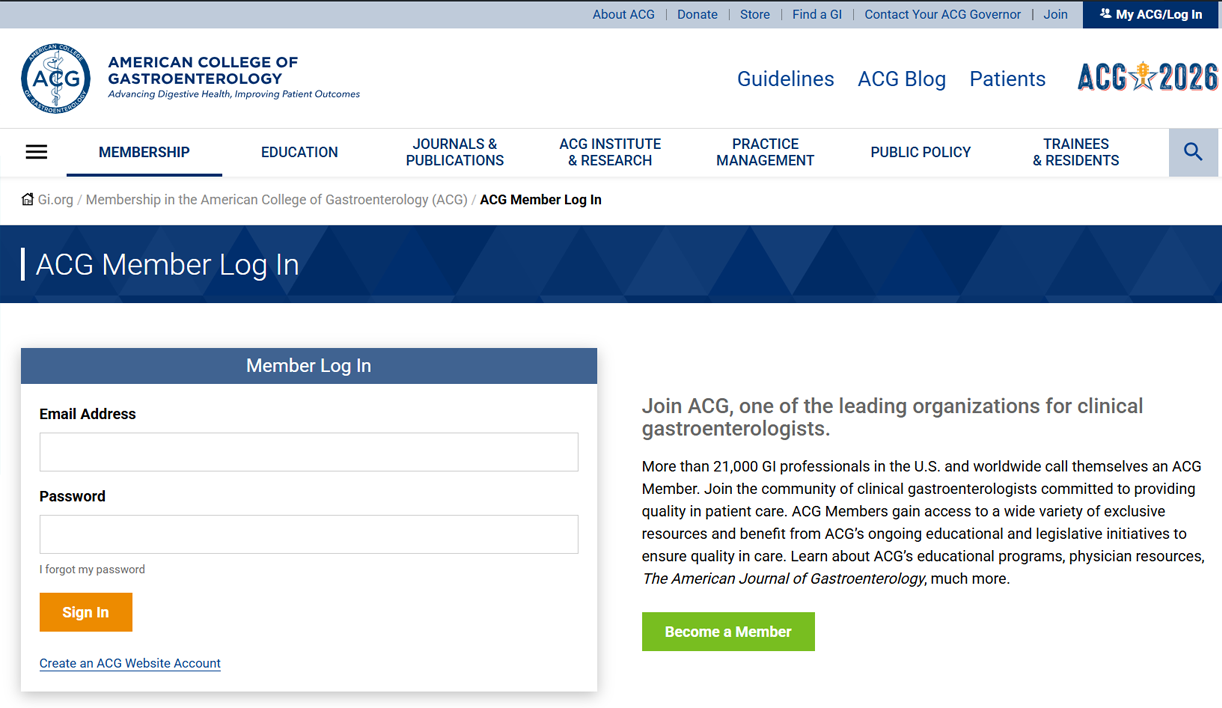Click the Donate link
This screenshot has width=1222, height=708.
click(x=697, y=14)
